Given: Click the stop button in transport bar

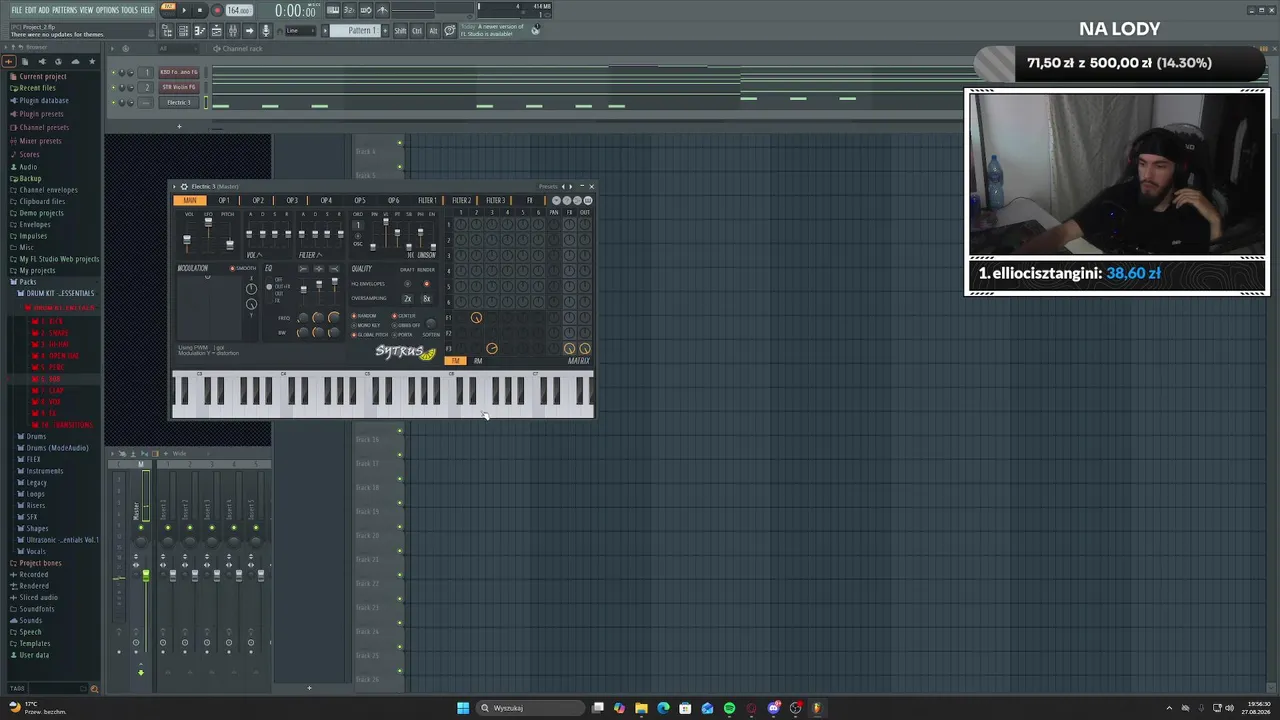Looking at the screenshot, I should point(200,10).
